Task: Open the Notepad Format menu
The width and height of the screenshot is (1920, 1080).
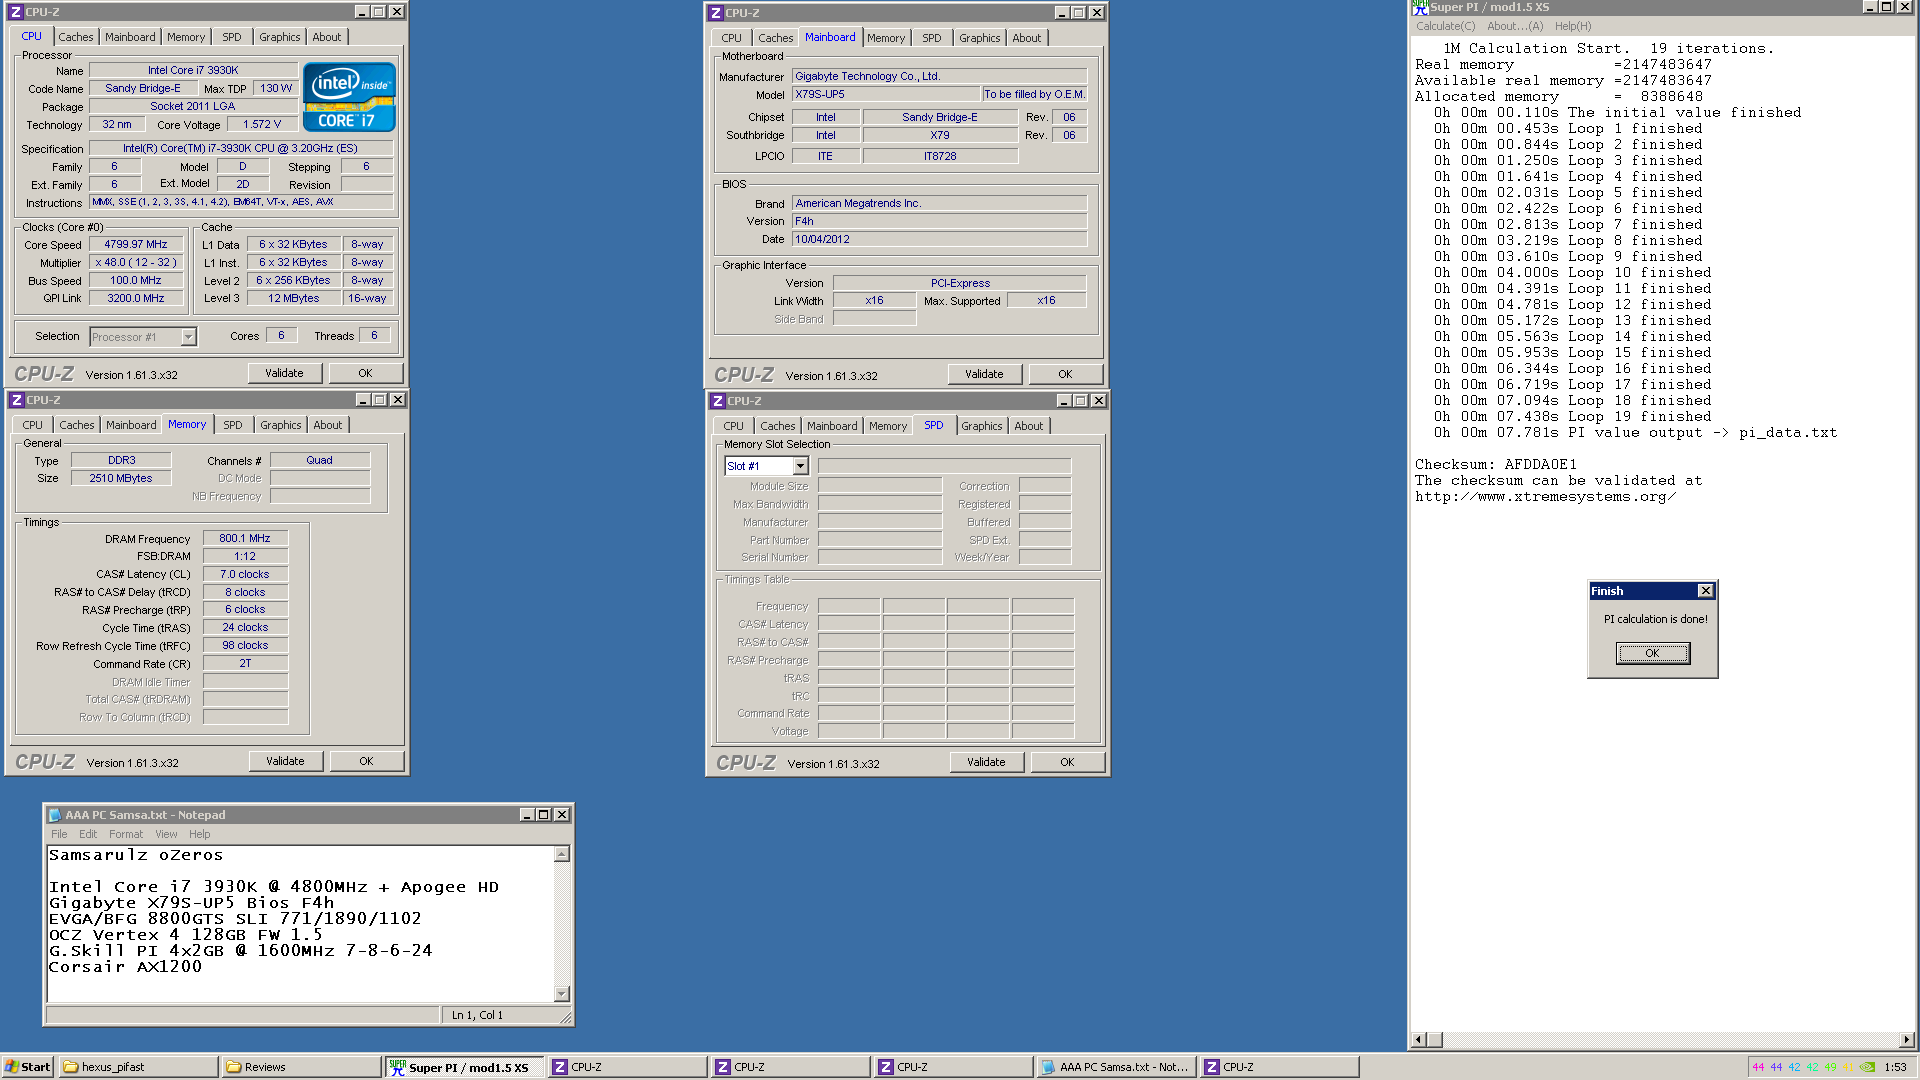Action: (x=126, y=834)
